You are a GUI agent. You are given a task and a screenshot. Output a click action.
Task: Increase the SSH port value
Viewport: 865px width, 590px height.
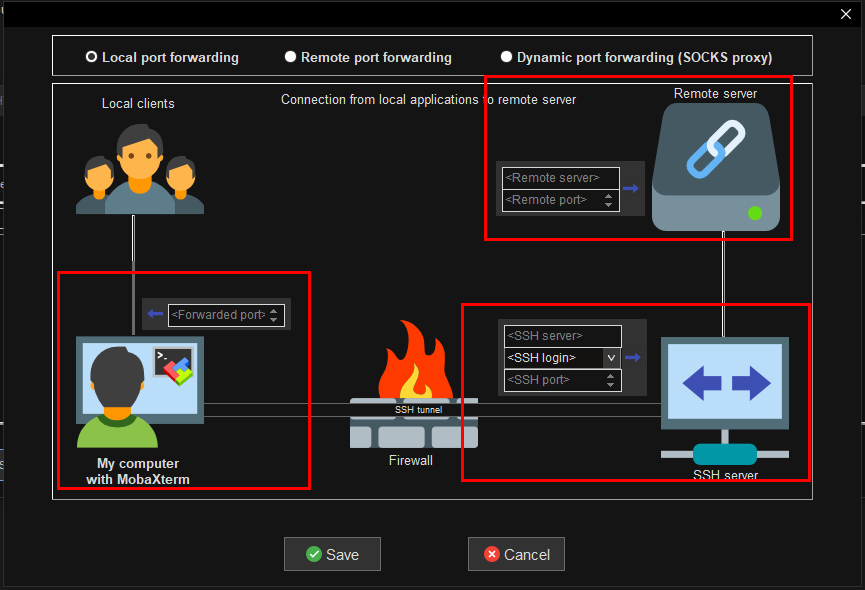point(611,376)
